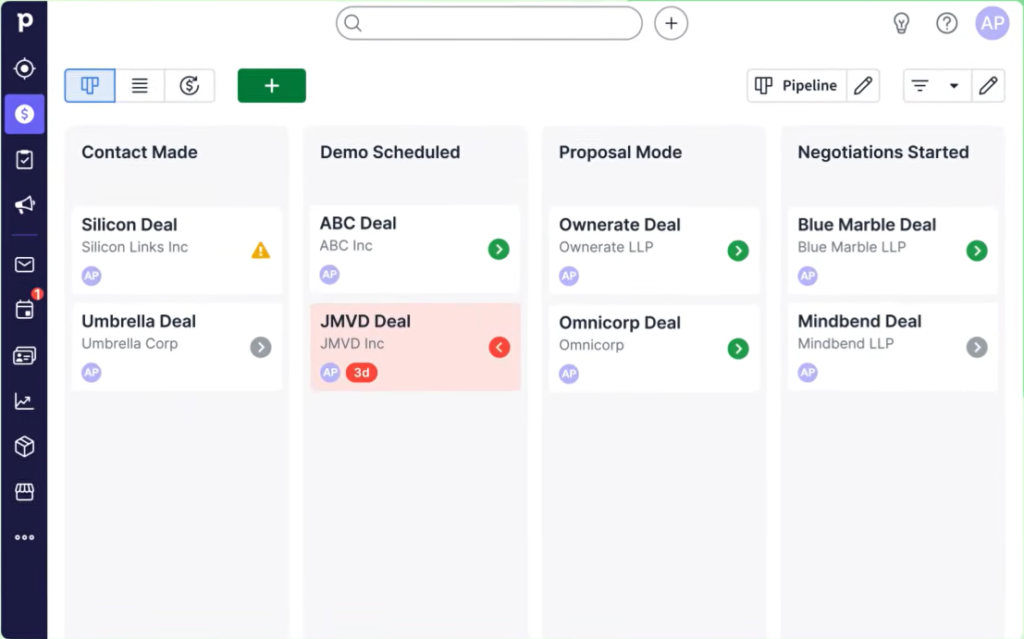Switch to forecast view
The height and width of the screenshot is (639, 1024).
click(189, 86)
